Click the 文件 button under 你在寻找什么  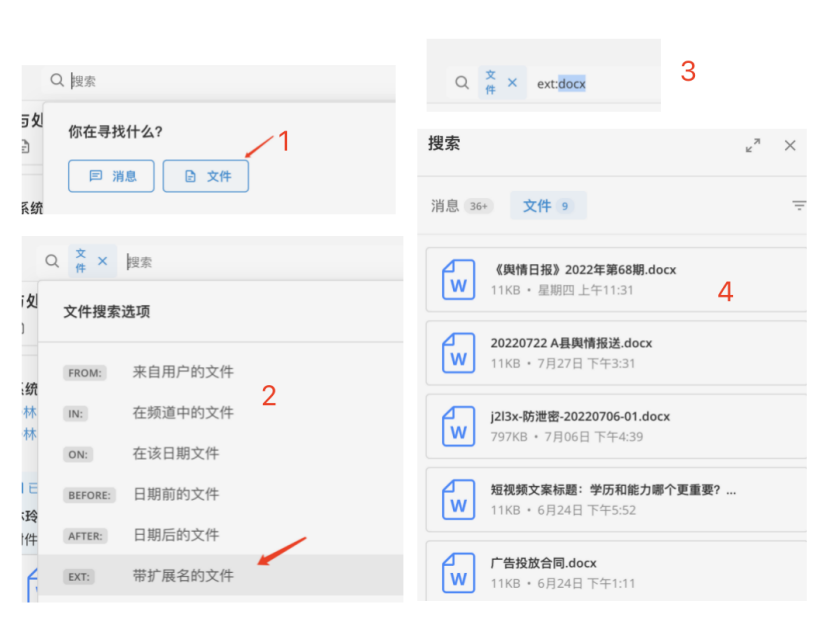pyautogui.click(x=206, y=176)
